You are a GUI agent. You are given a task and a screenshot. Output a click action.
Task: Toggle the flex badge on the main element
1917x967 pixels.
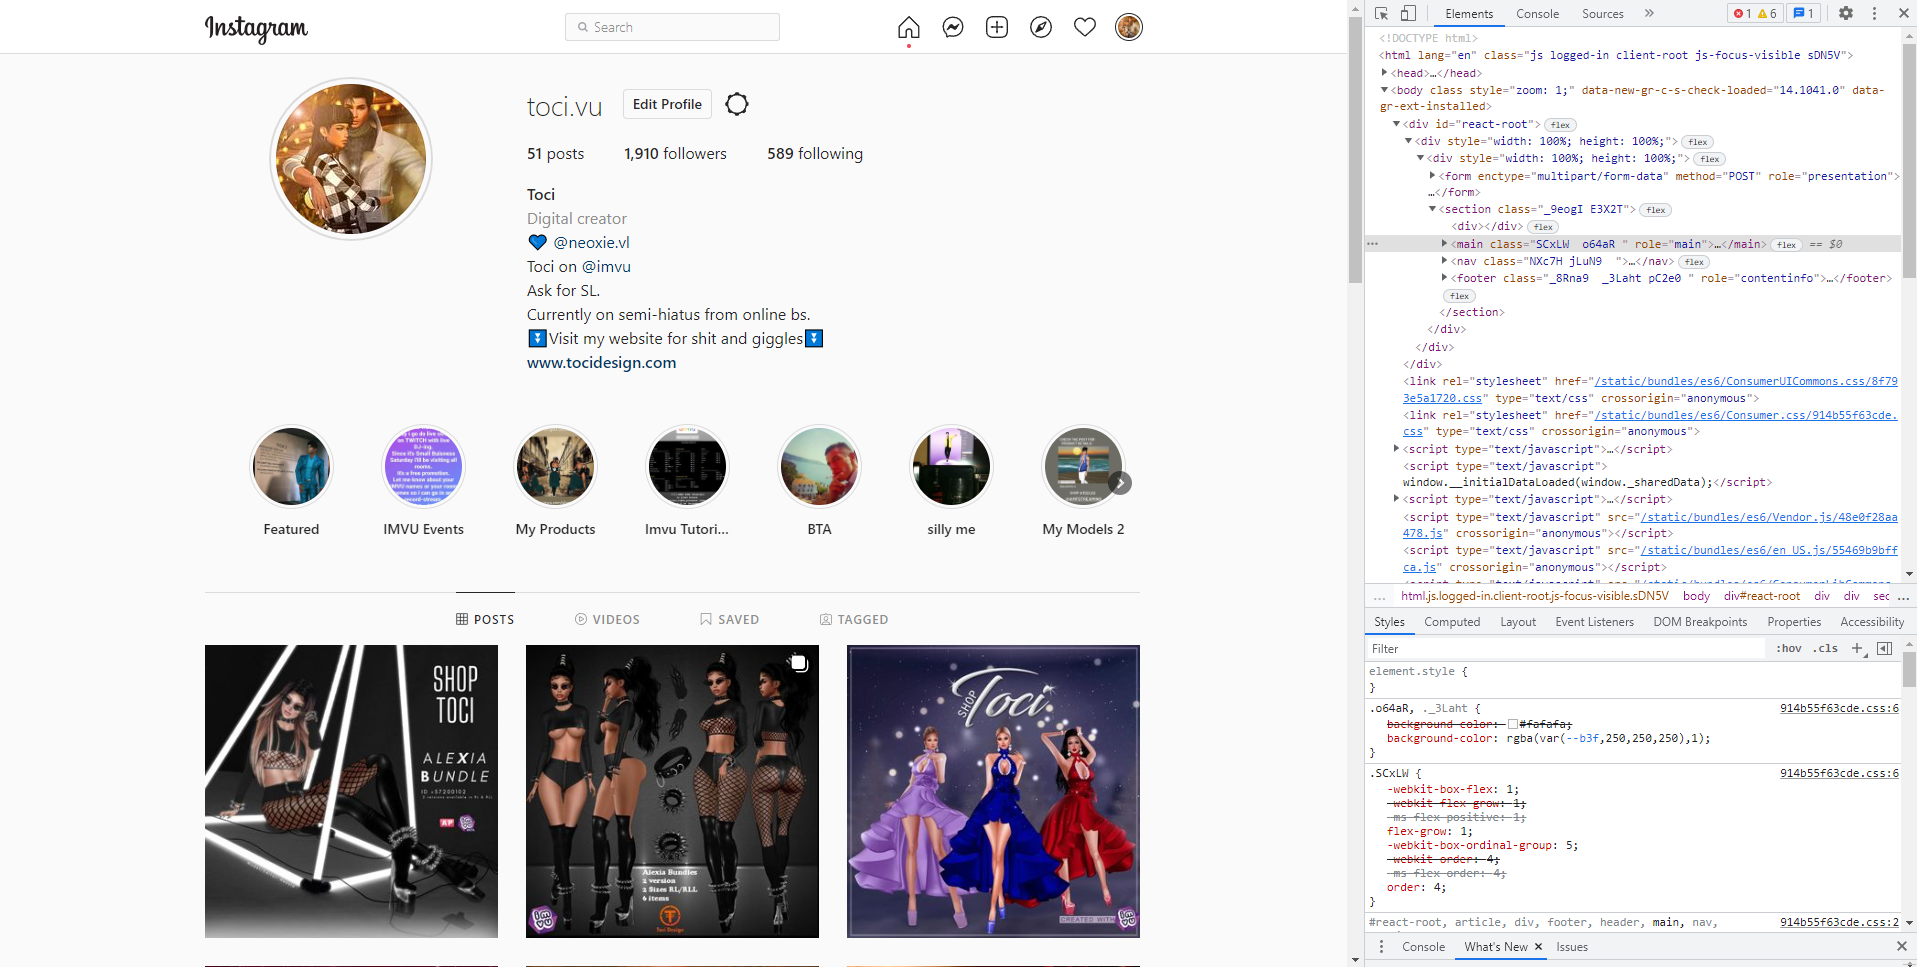coord(1787,244)
